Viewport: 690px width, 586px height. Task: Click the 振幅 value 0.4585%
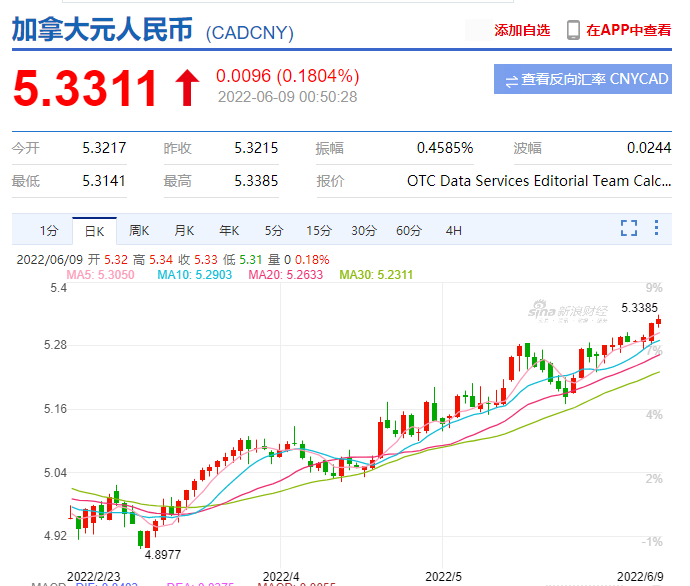(445, 148)
